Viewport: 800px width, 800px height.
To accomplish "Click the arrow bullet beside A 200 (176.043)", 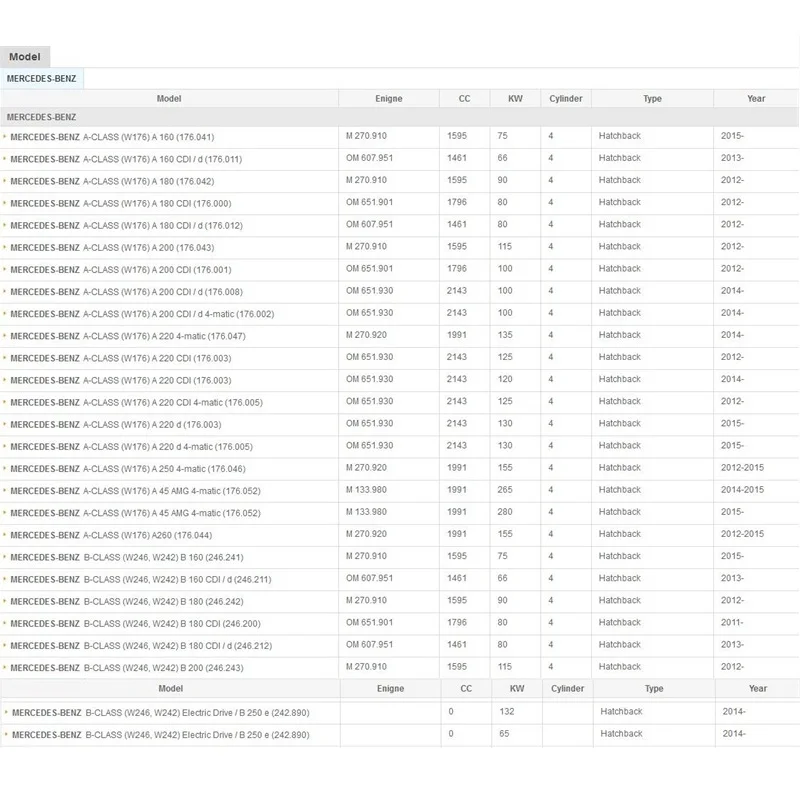I will 5,247.
